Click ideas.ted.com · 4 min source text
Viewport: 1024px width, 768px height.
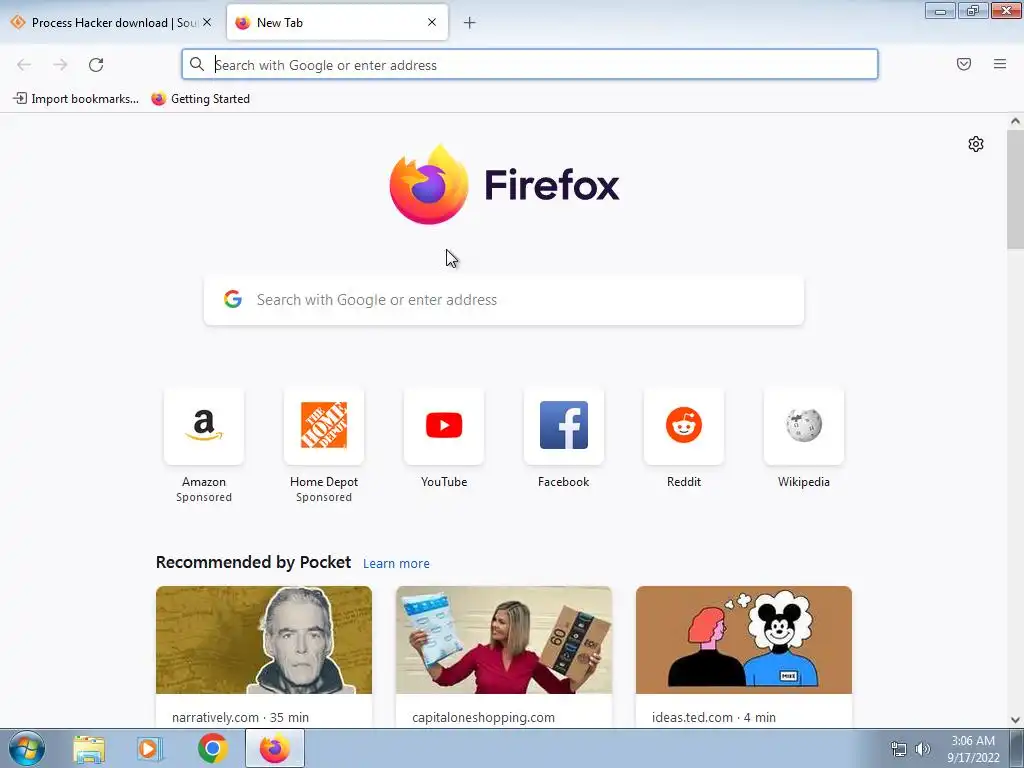[714, 717]
